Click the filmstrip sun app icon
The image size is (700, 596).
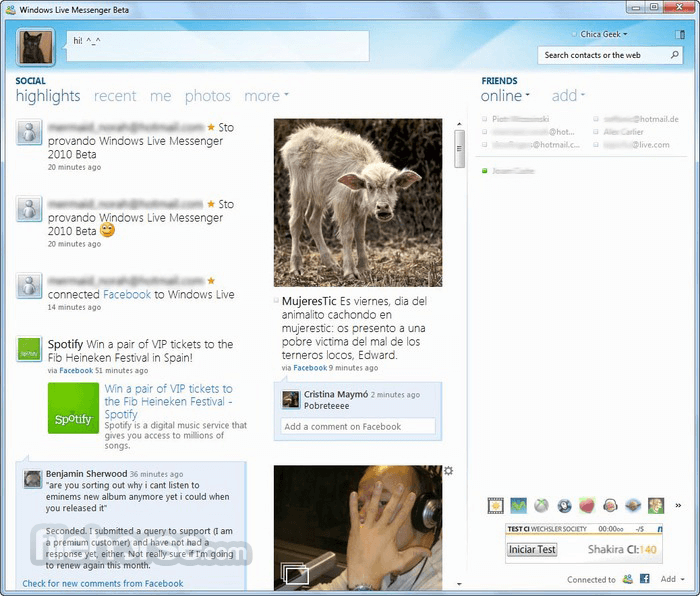pyautogui.click(x=496, y=506)
